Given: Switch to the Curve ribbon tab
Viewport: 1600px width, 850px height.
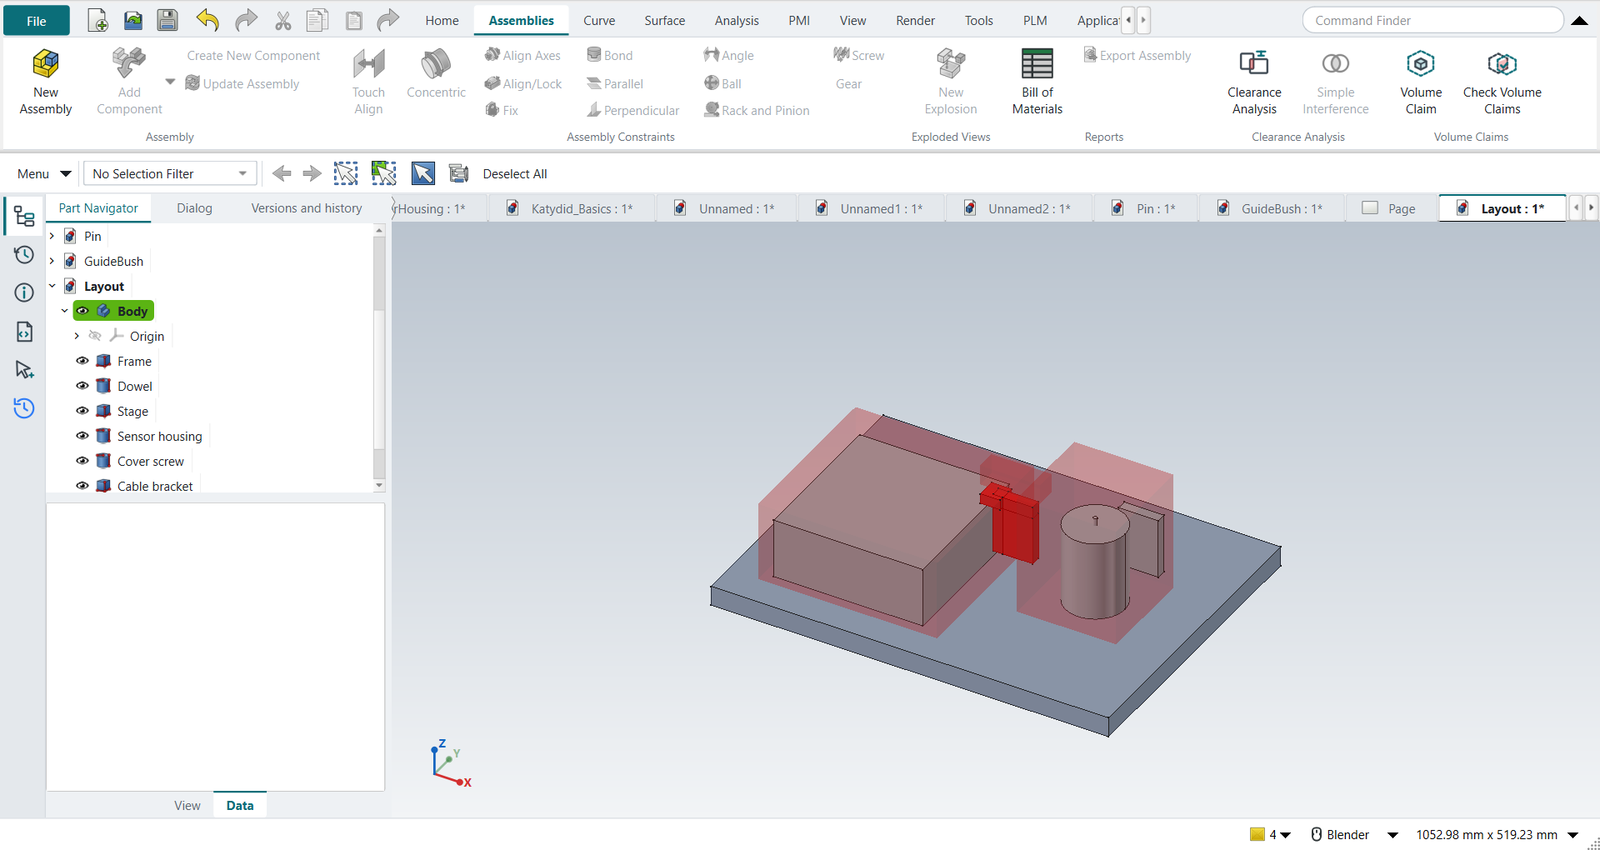Looking at the screenshot, I should pyautogui.click(x=599, y=20).
